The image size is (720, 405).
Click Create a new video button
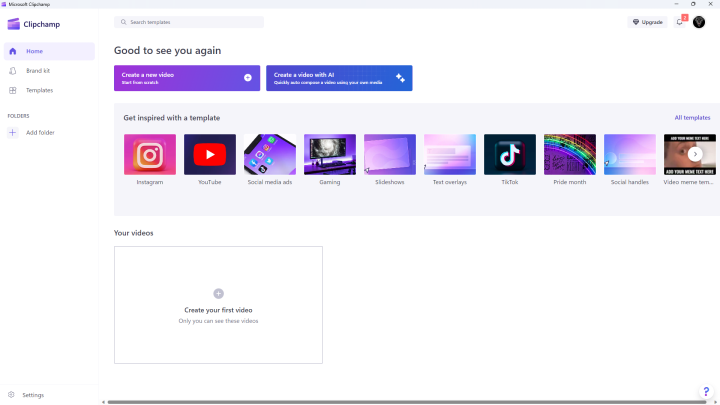187,78
